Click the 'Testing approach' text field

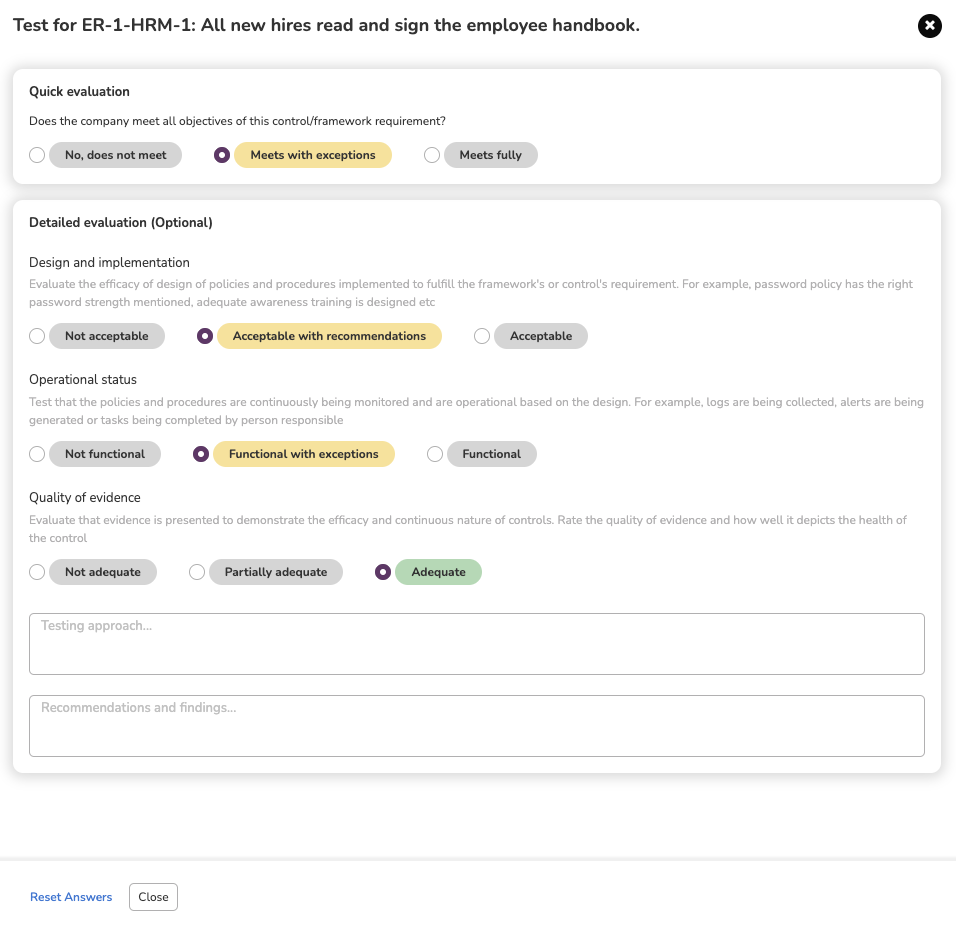(x=477, y=644)
